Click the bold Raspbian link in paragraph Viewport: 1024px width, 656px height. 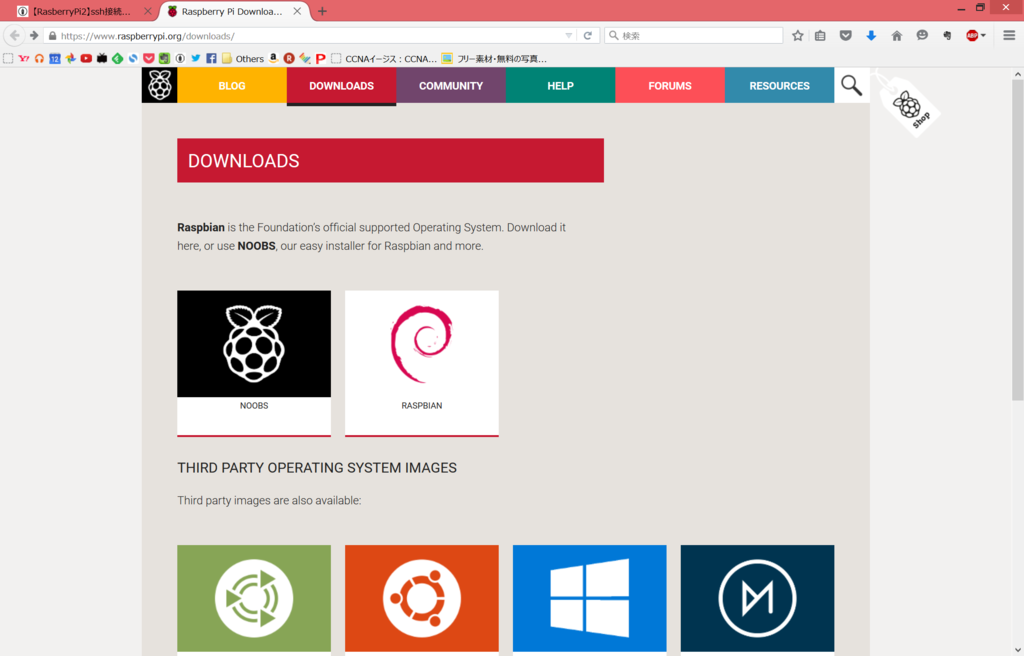tap(200, 227)
